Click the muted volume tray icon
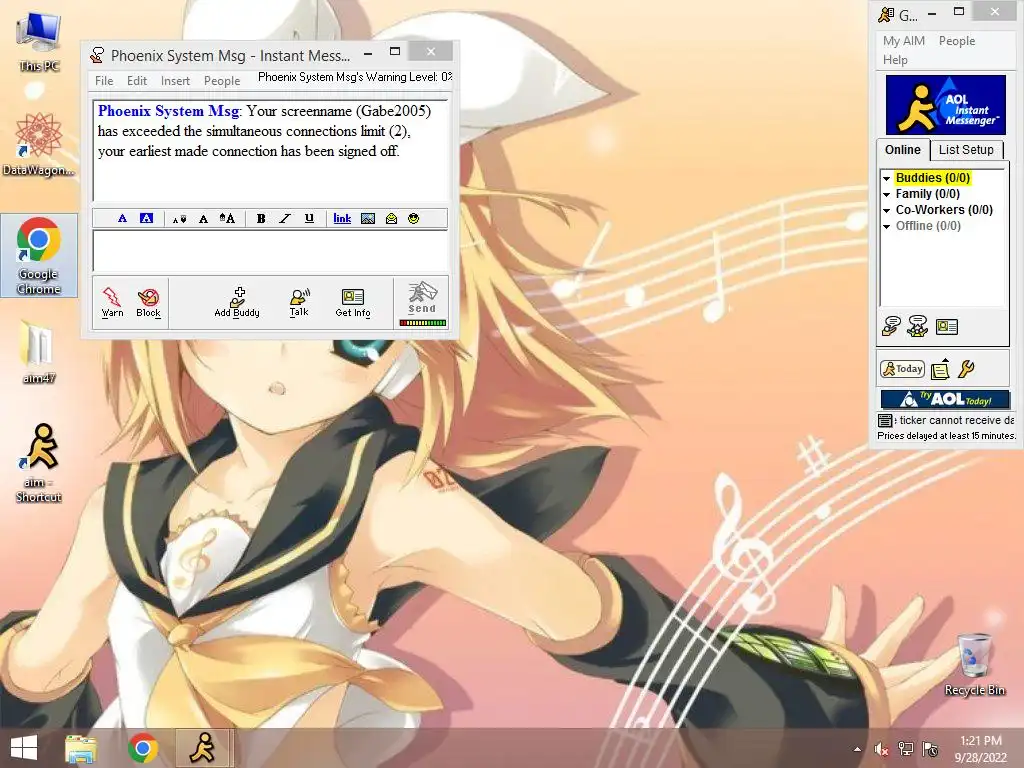Screen dimensions: 1024x768 (881, 749)
